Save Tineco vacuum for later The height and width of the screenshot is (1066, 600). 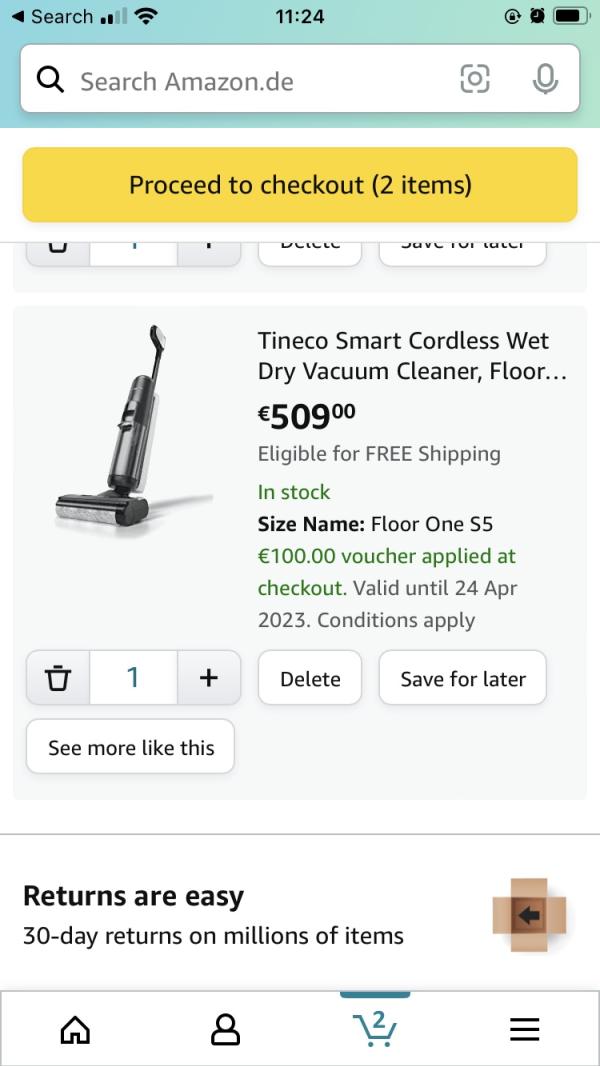(x=462, y=678)
